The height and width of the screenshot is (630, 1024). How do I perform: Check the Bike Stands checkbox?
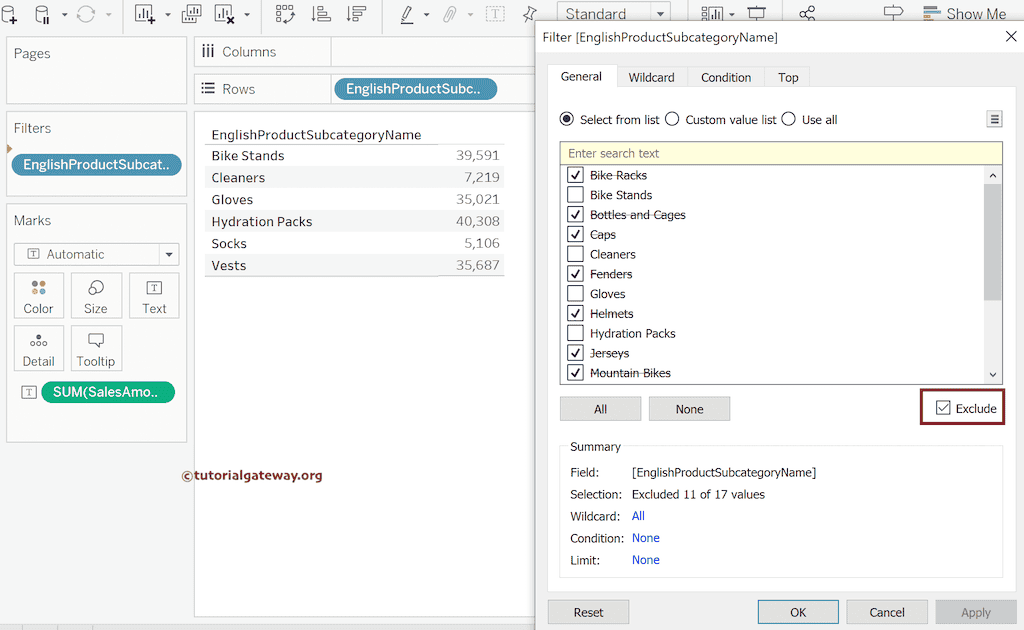(x=575, y=195)
